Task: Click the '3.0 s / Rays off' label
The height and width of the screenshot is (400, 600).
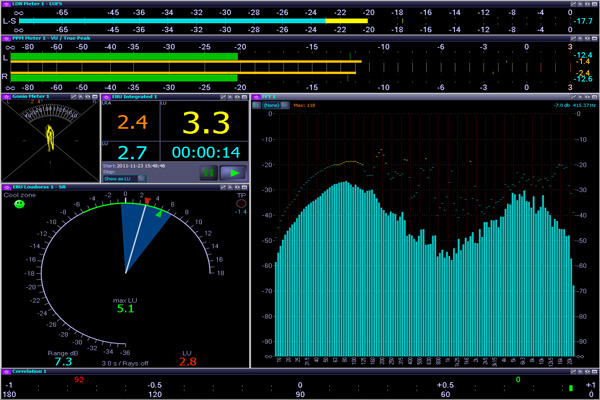Action: click(x=125, y=363)
